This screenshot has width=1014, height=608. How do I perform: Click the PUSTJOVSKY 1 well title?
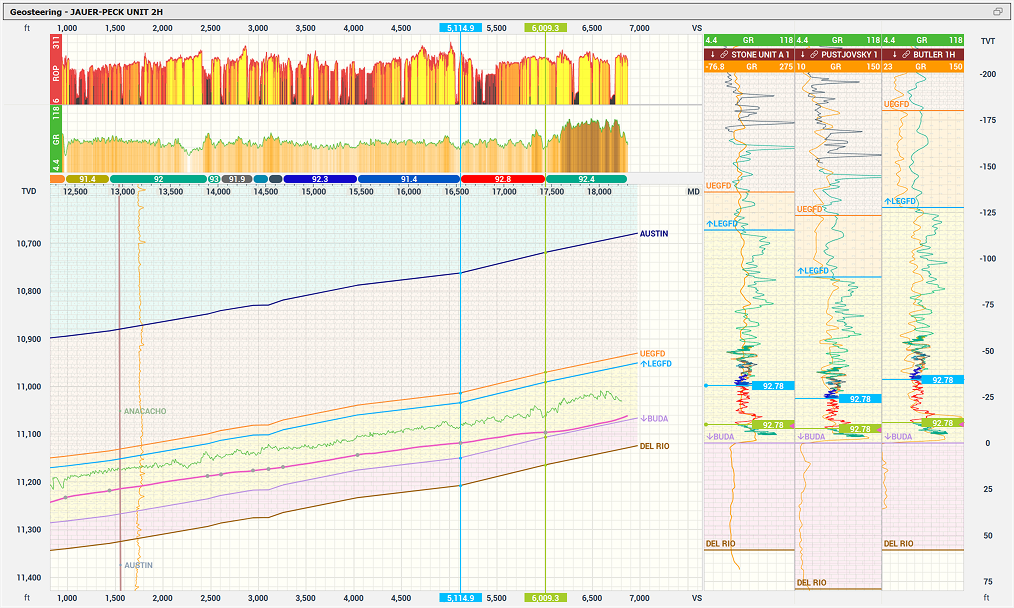click(x=850, y=54)
